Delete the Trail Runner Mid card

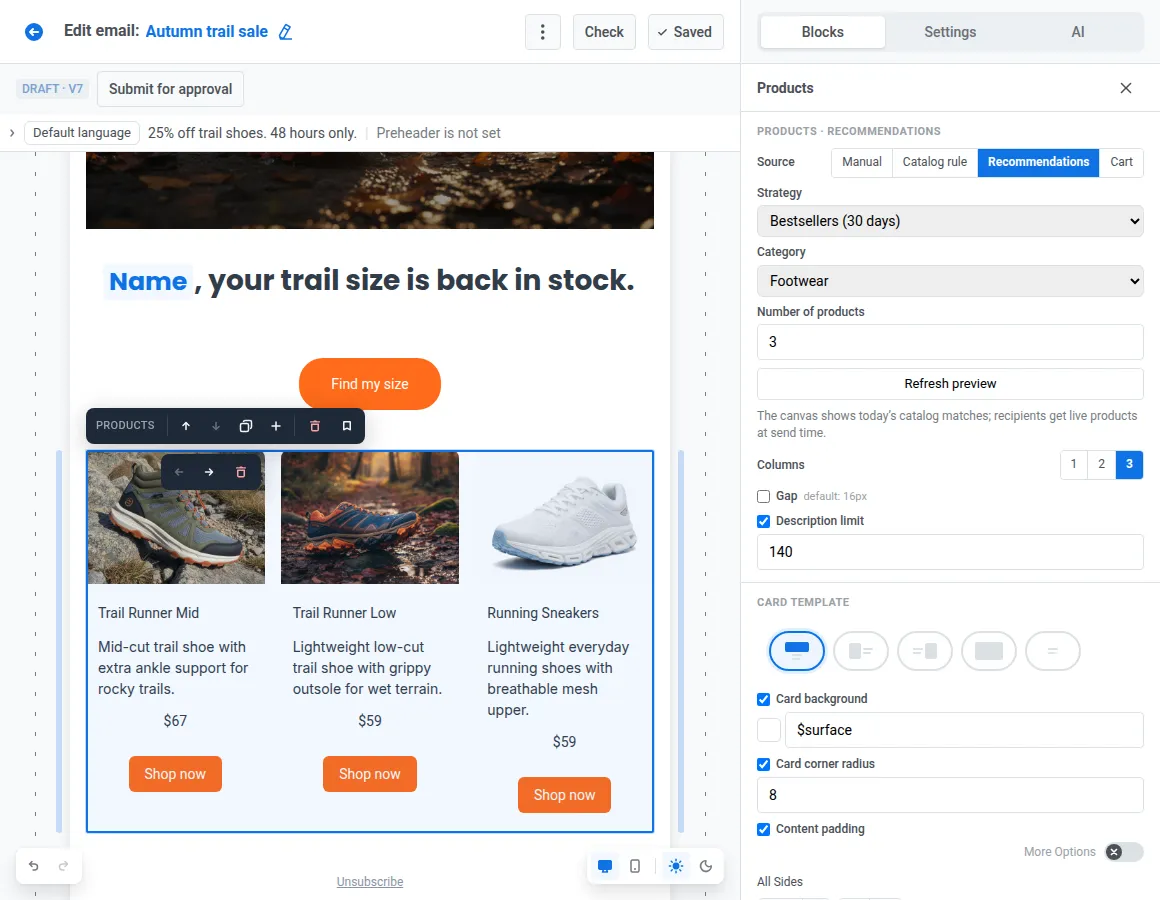(240, 472)
